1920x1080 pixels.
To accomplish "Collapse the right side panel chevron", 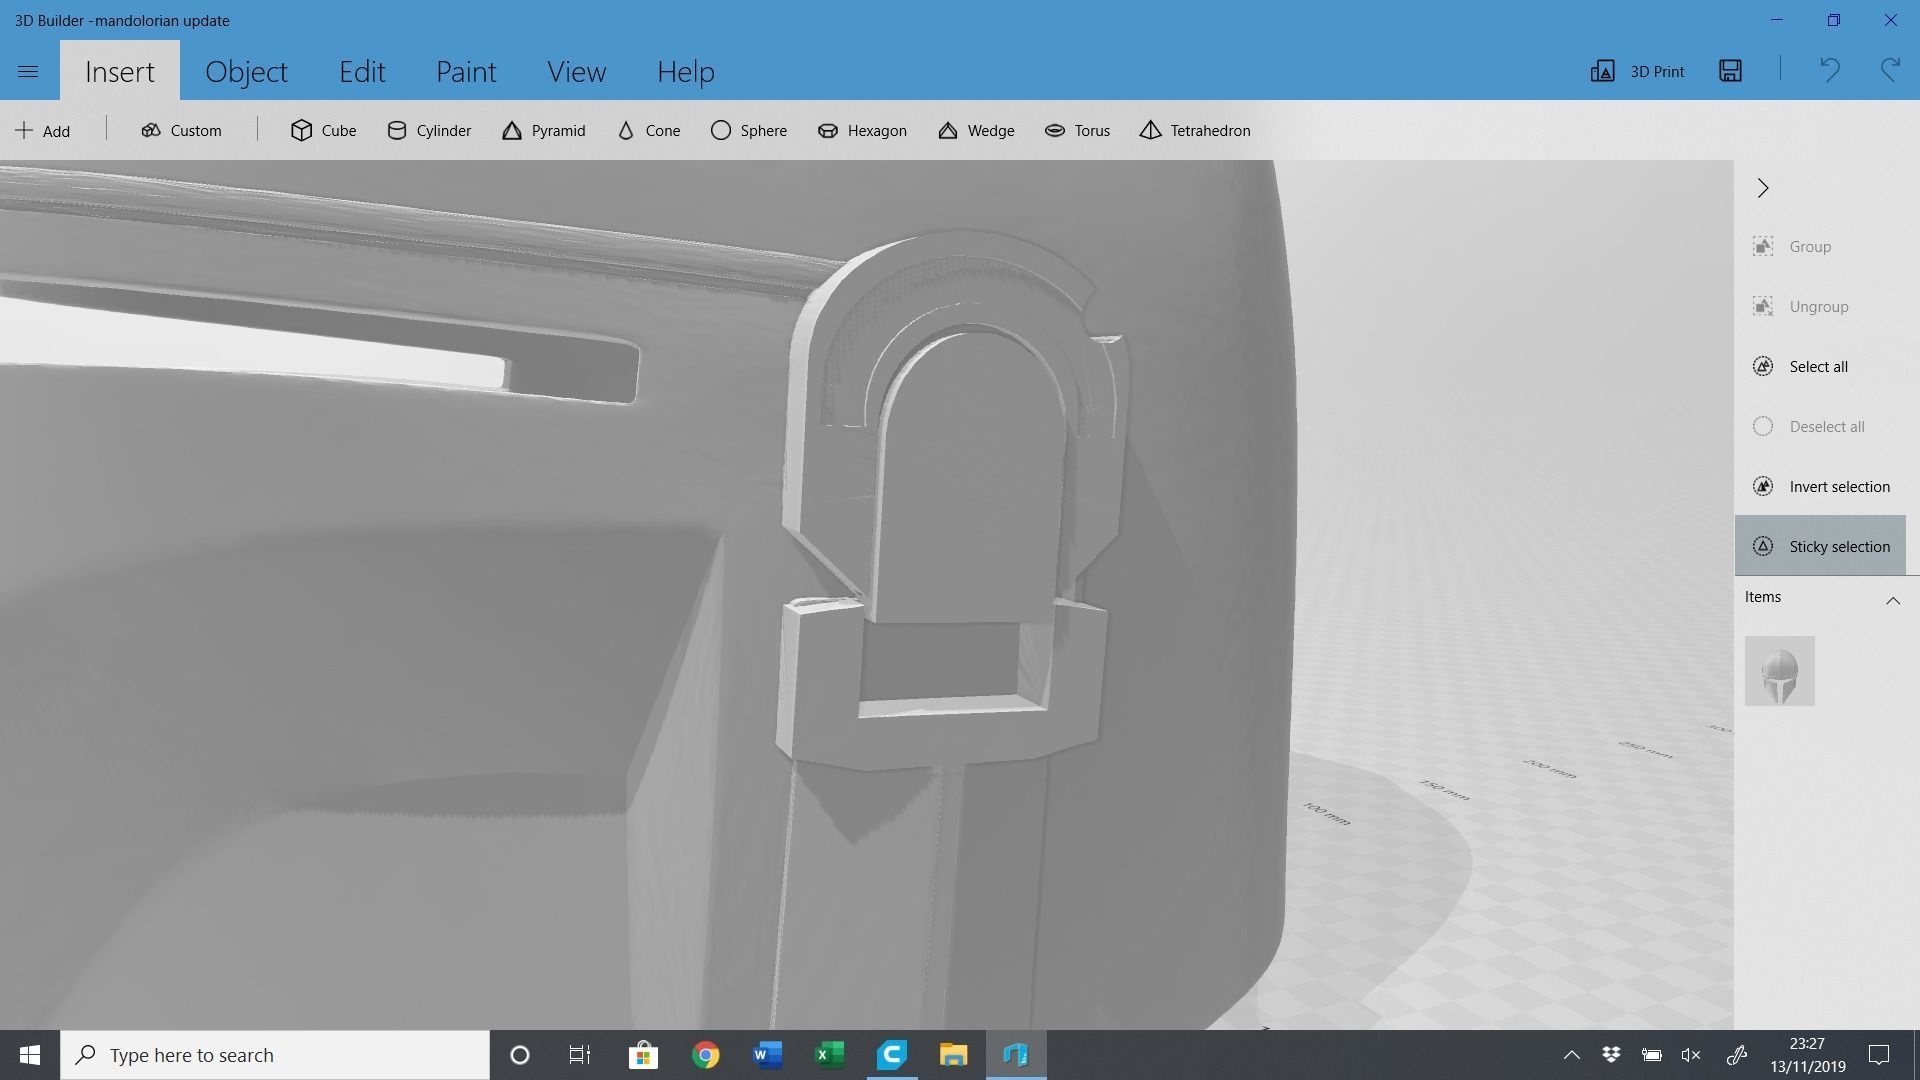I will tap(1763, 188).
